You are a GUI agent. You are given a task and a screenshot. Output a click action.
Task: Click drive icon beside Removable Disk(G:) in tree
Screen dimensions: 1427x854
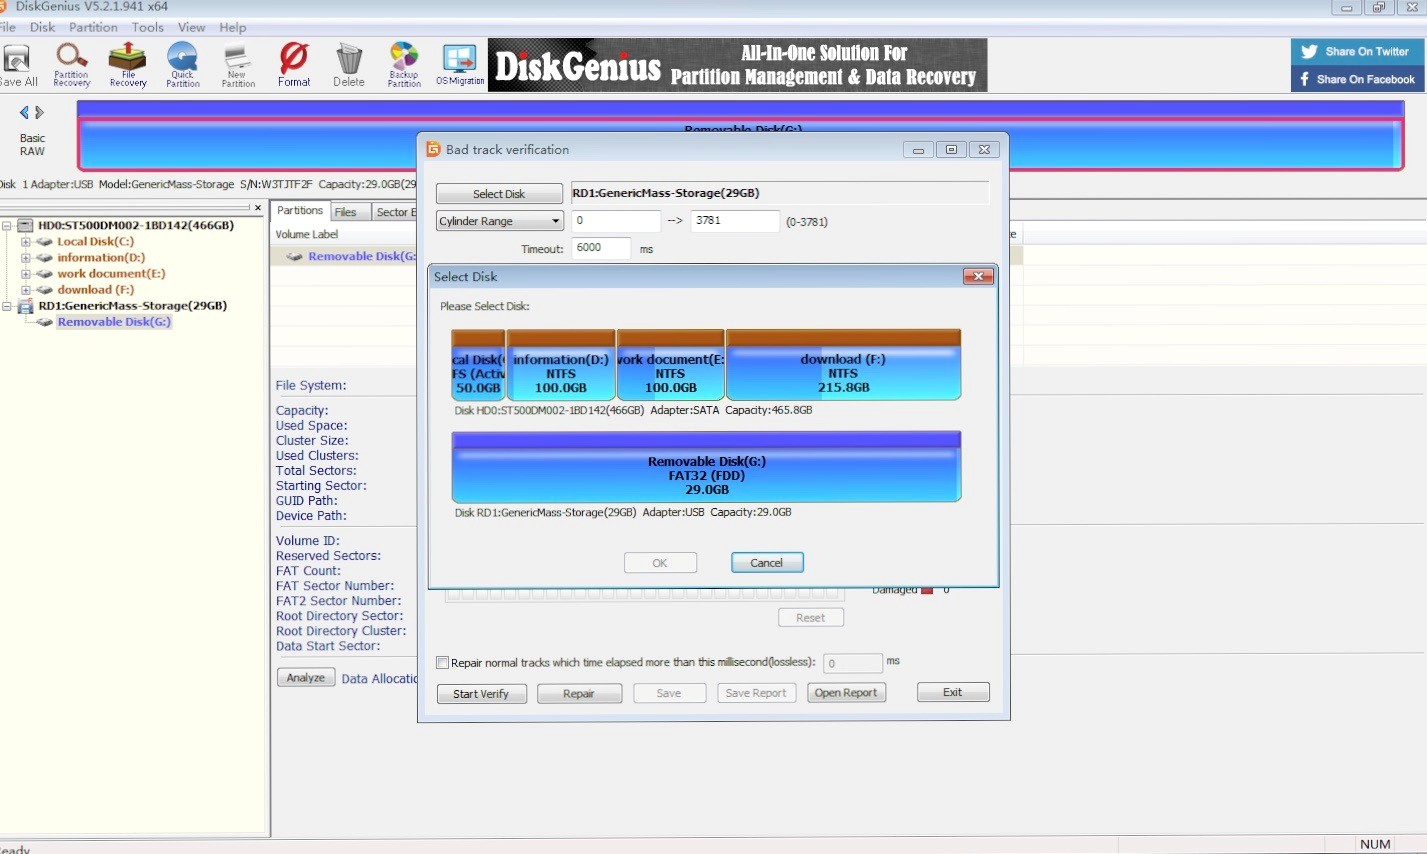pyautogui.click(x=45, y=322)
